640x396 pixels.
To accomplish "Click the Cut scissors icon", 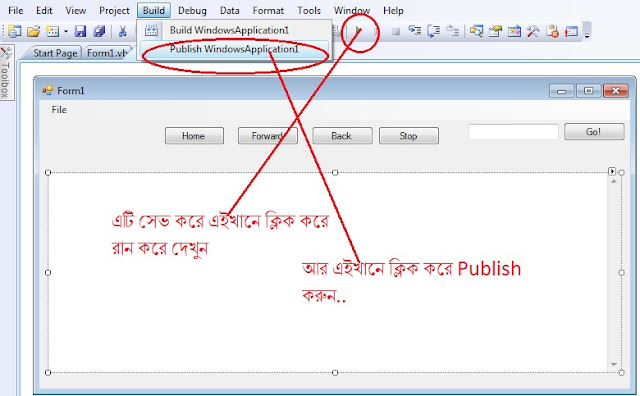I will pos(122,31).
